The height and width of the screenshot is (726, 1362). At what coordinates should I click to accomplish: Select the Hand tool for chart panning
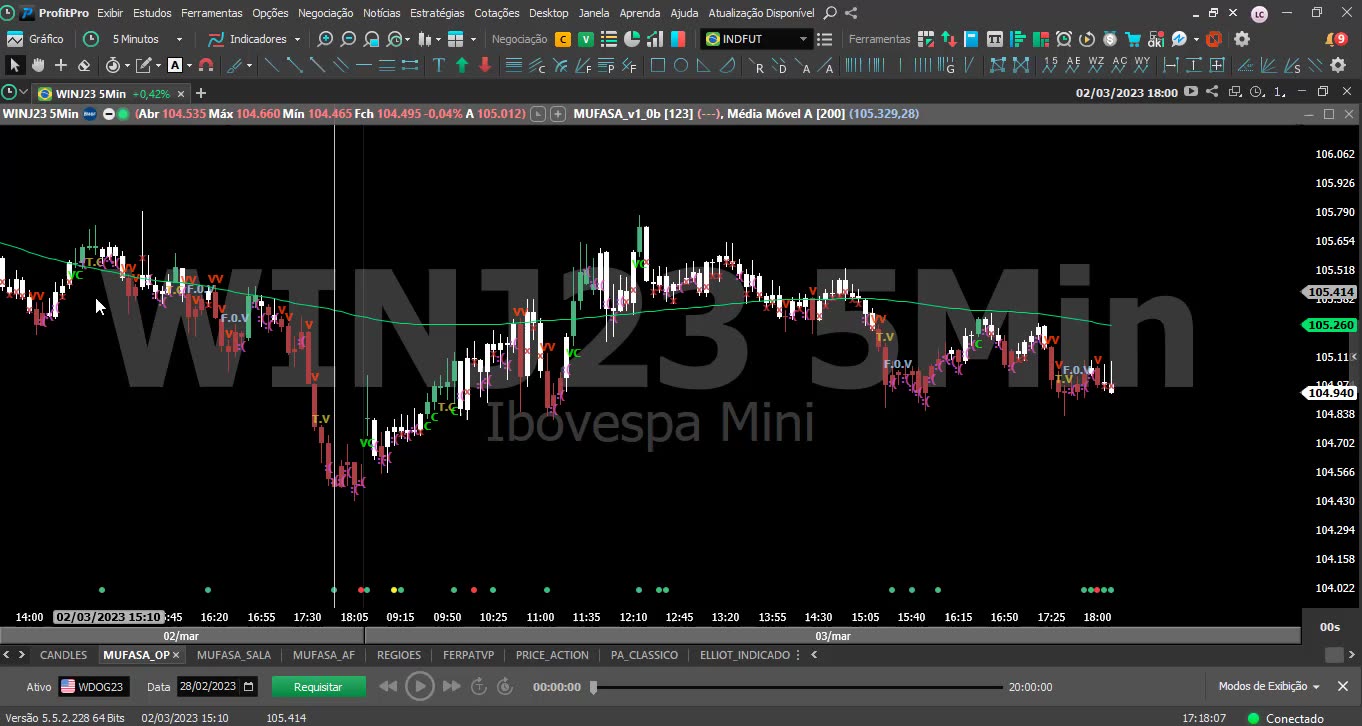pos(37,64)
